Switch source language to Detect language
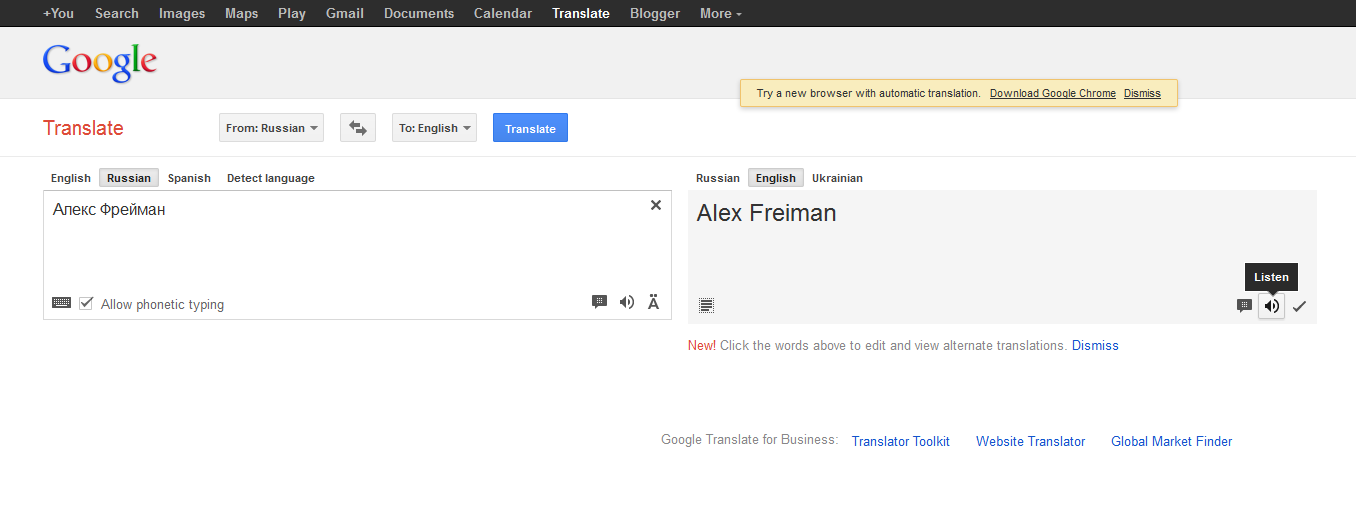The height and width of the screenshot is (516, 1356). point(271,178)
